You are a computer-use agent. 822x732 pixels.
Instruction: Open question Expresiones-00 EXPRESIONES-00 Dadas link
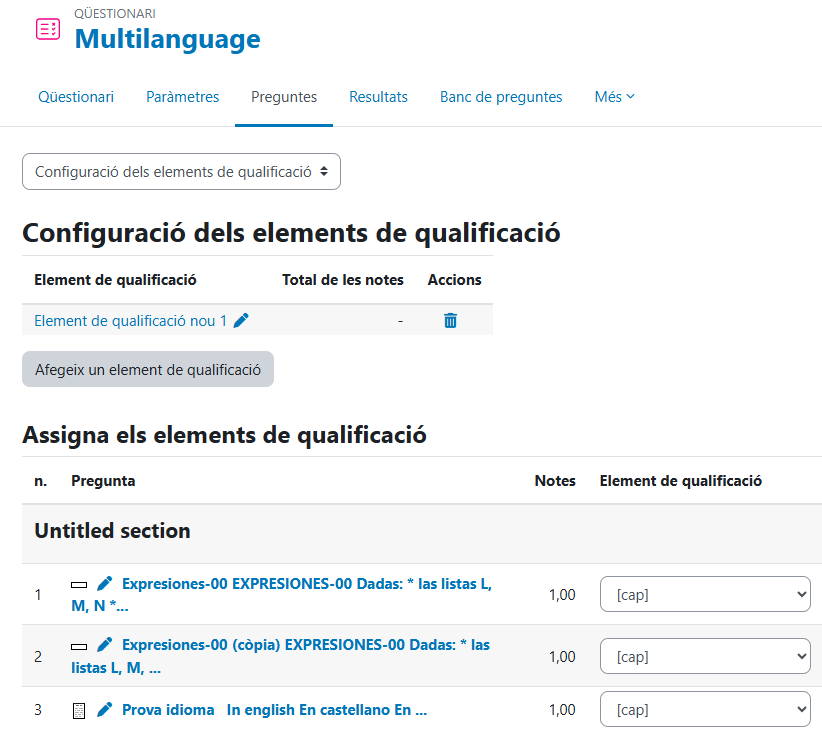click(282, 595)
